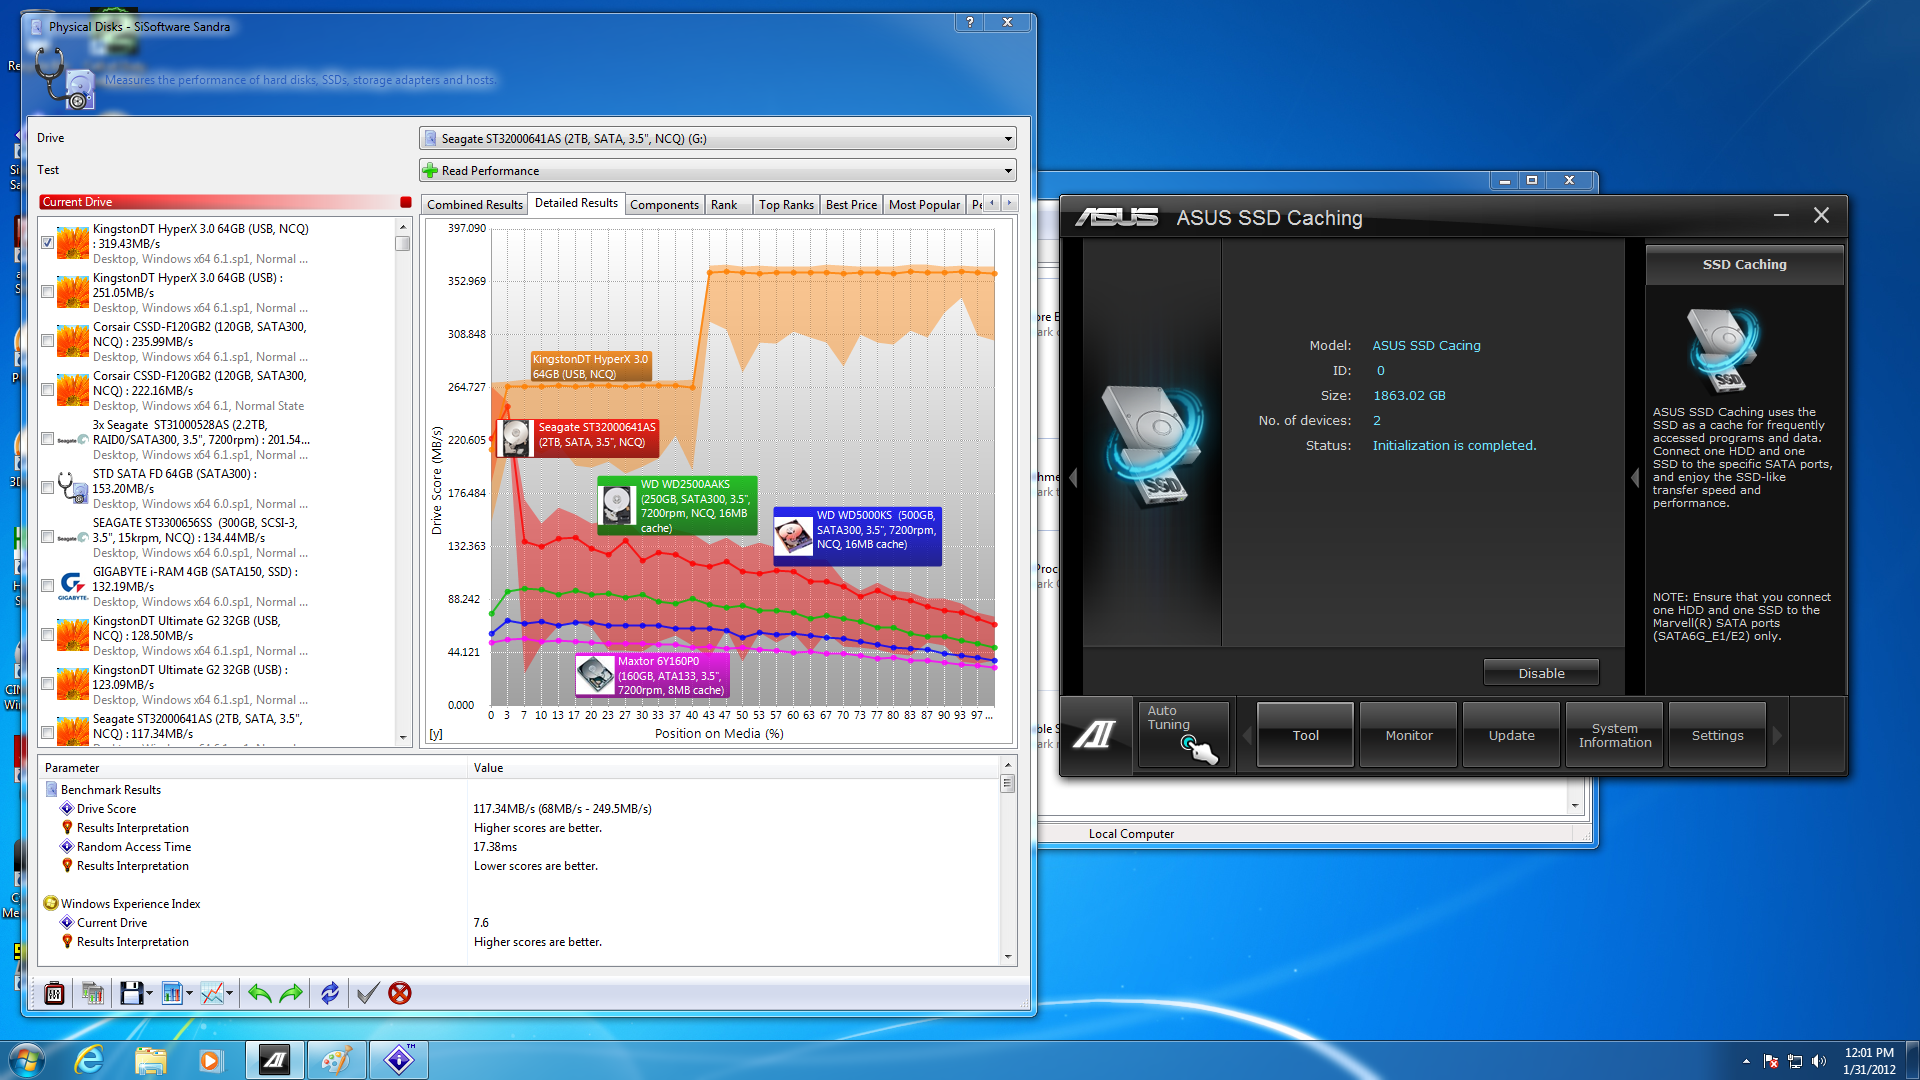Switch to the Top Ranks tab

point(786,205)
